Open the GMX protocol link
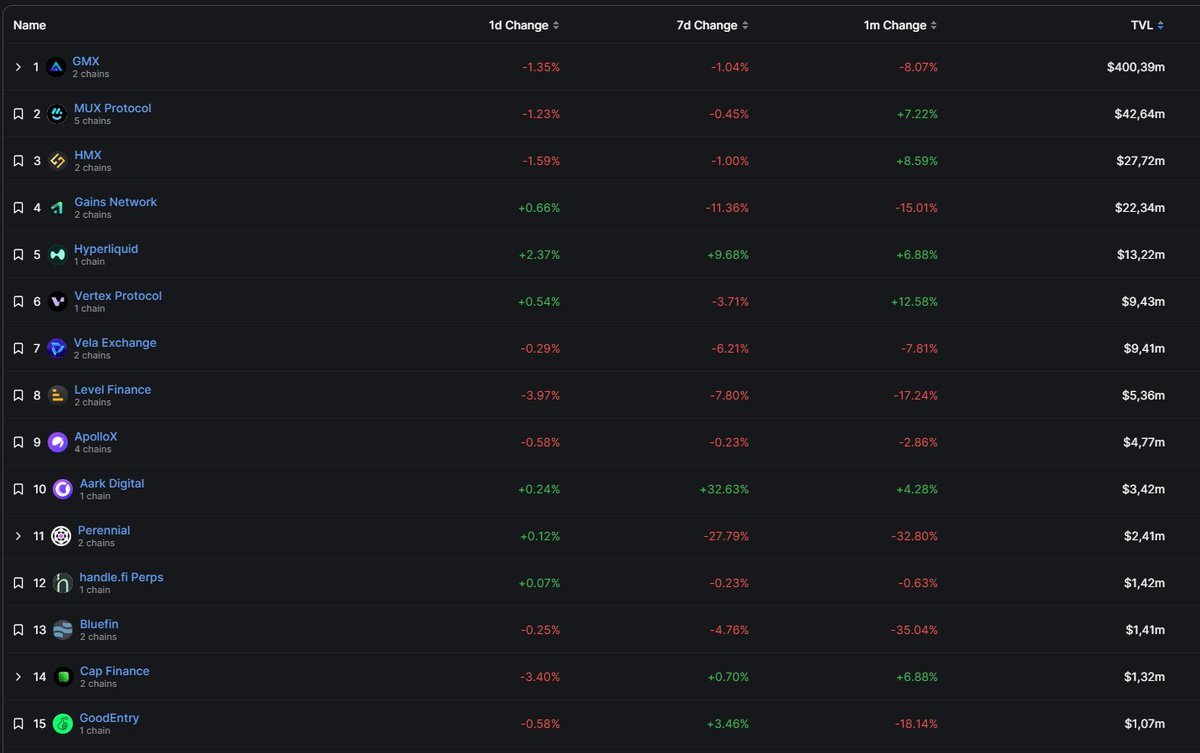The image size is (1200, 753). point(86,61)
